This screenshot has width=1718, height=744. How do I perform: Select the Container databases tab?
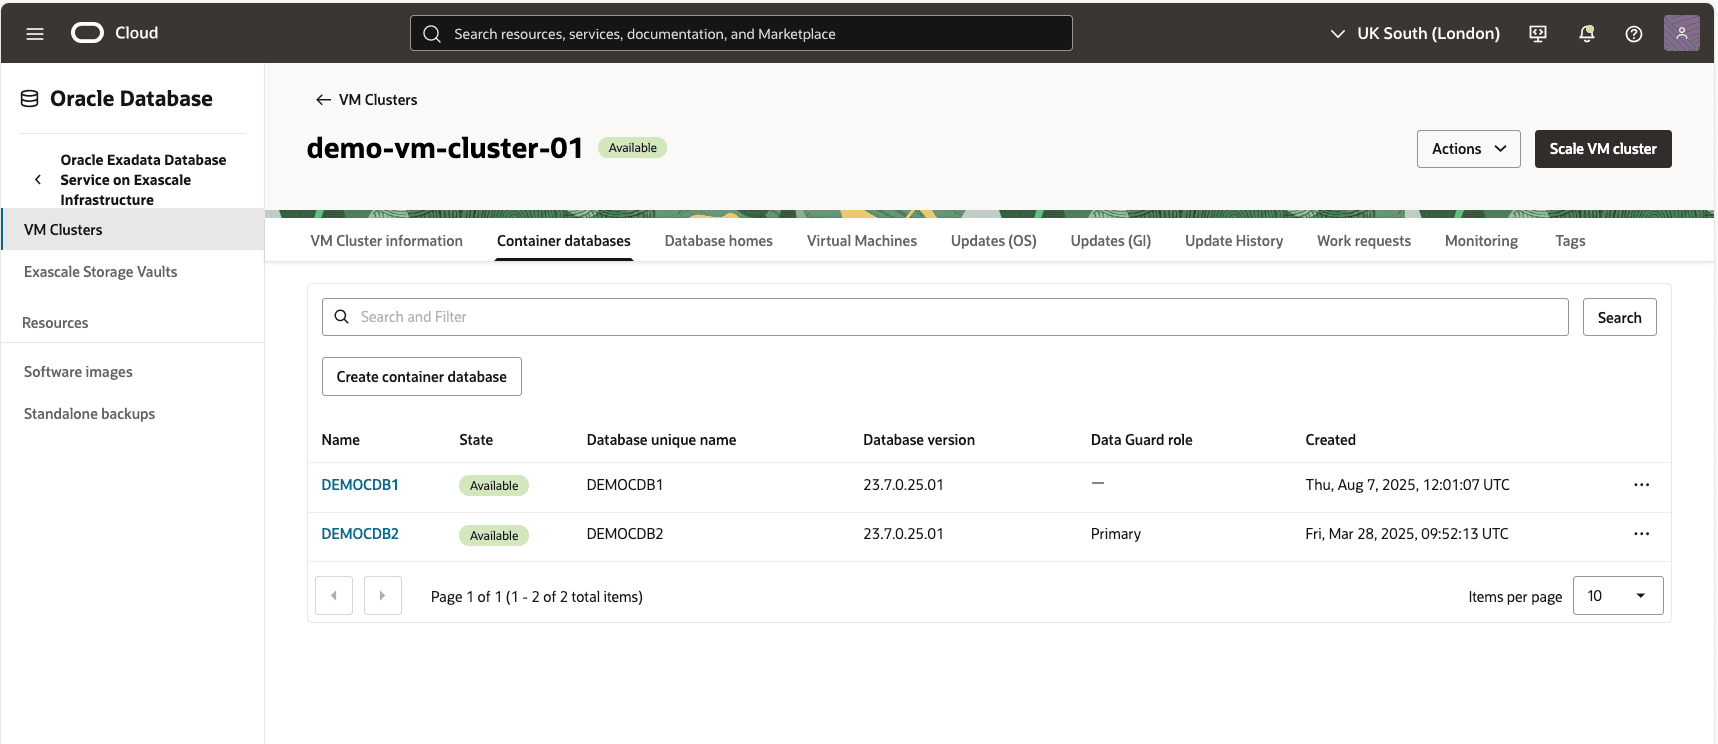(x=564, y=241)
